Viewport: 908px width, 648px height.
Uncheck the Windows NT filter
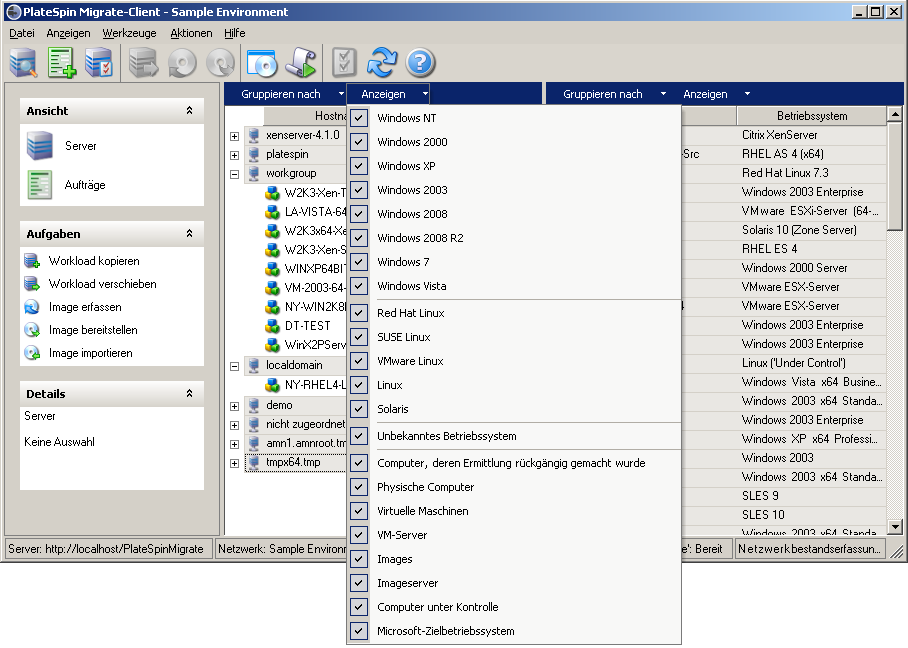360,118
